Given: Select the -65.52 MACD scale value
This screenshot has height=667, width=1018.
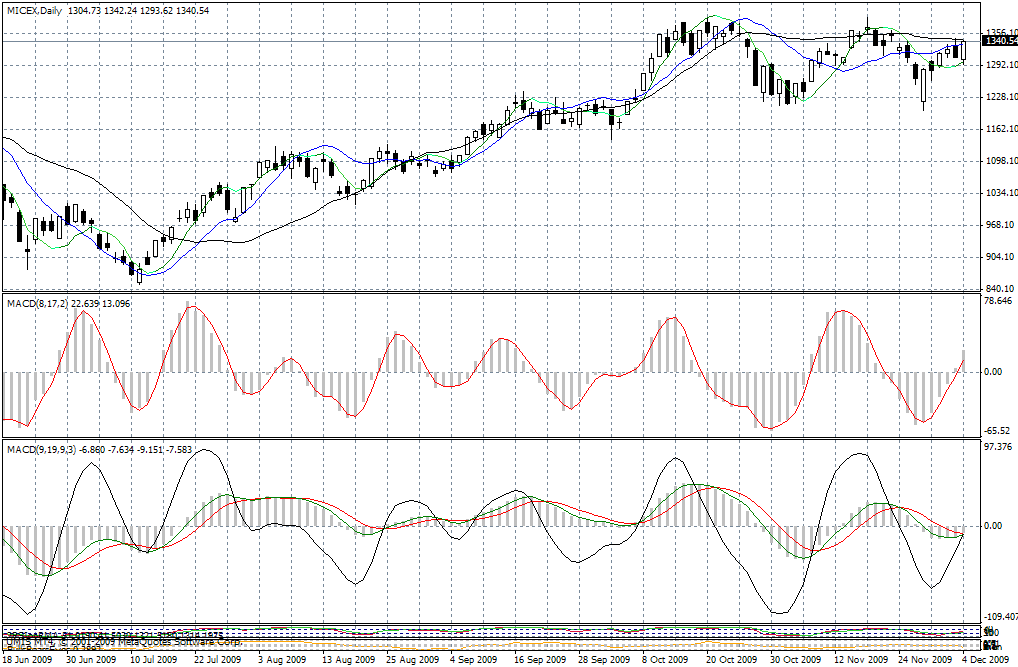Looking at the screenshot, I should pos(998,430).
